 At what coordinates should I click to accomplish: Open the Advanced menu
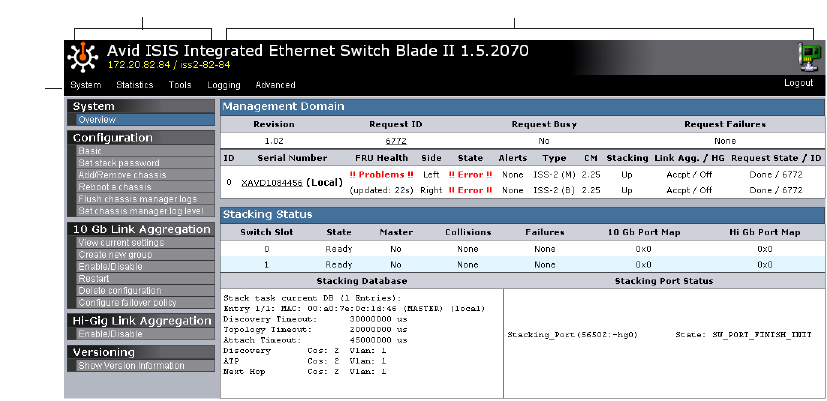(x=275, y=85)
